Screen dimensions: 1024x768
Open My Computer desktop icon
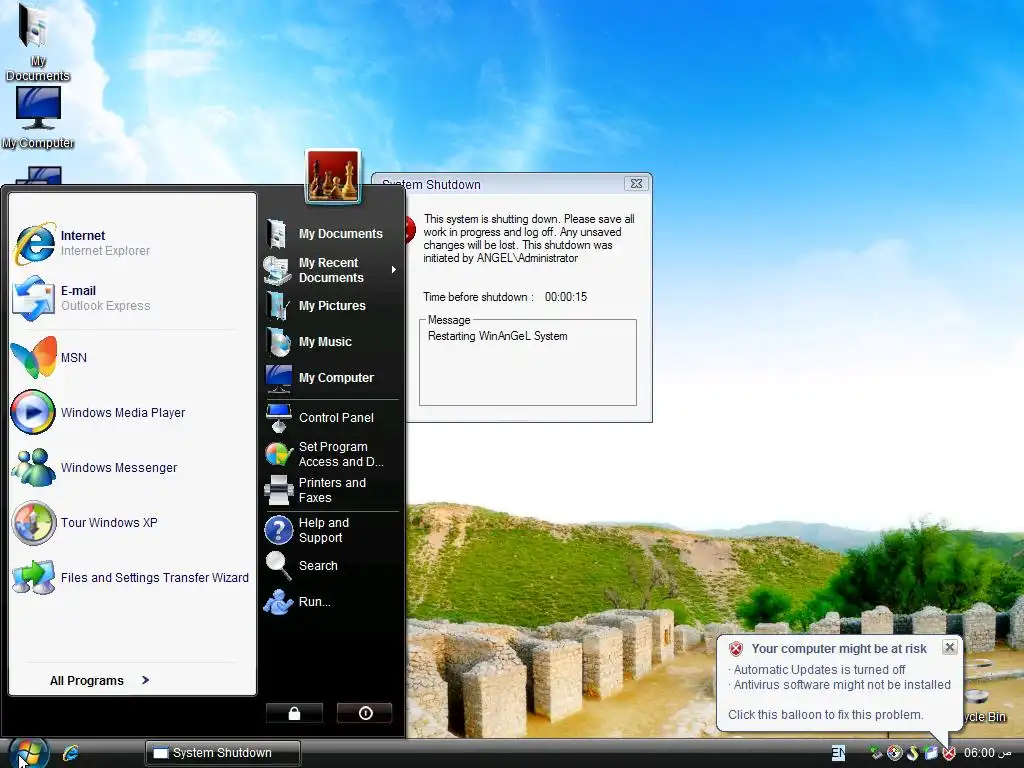[37, 119]
